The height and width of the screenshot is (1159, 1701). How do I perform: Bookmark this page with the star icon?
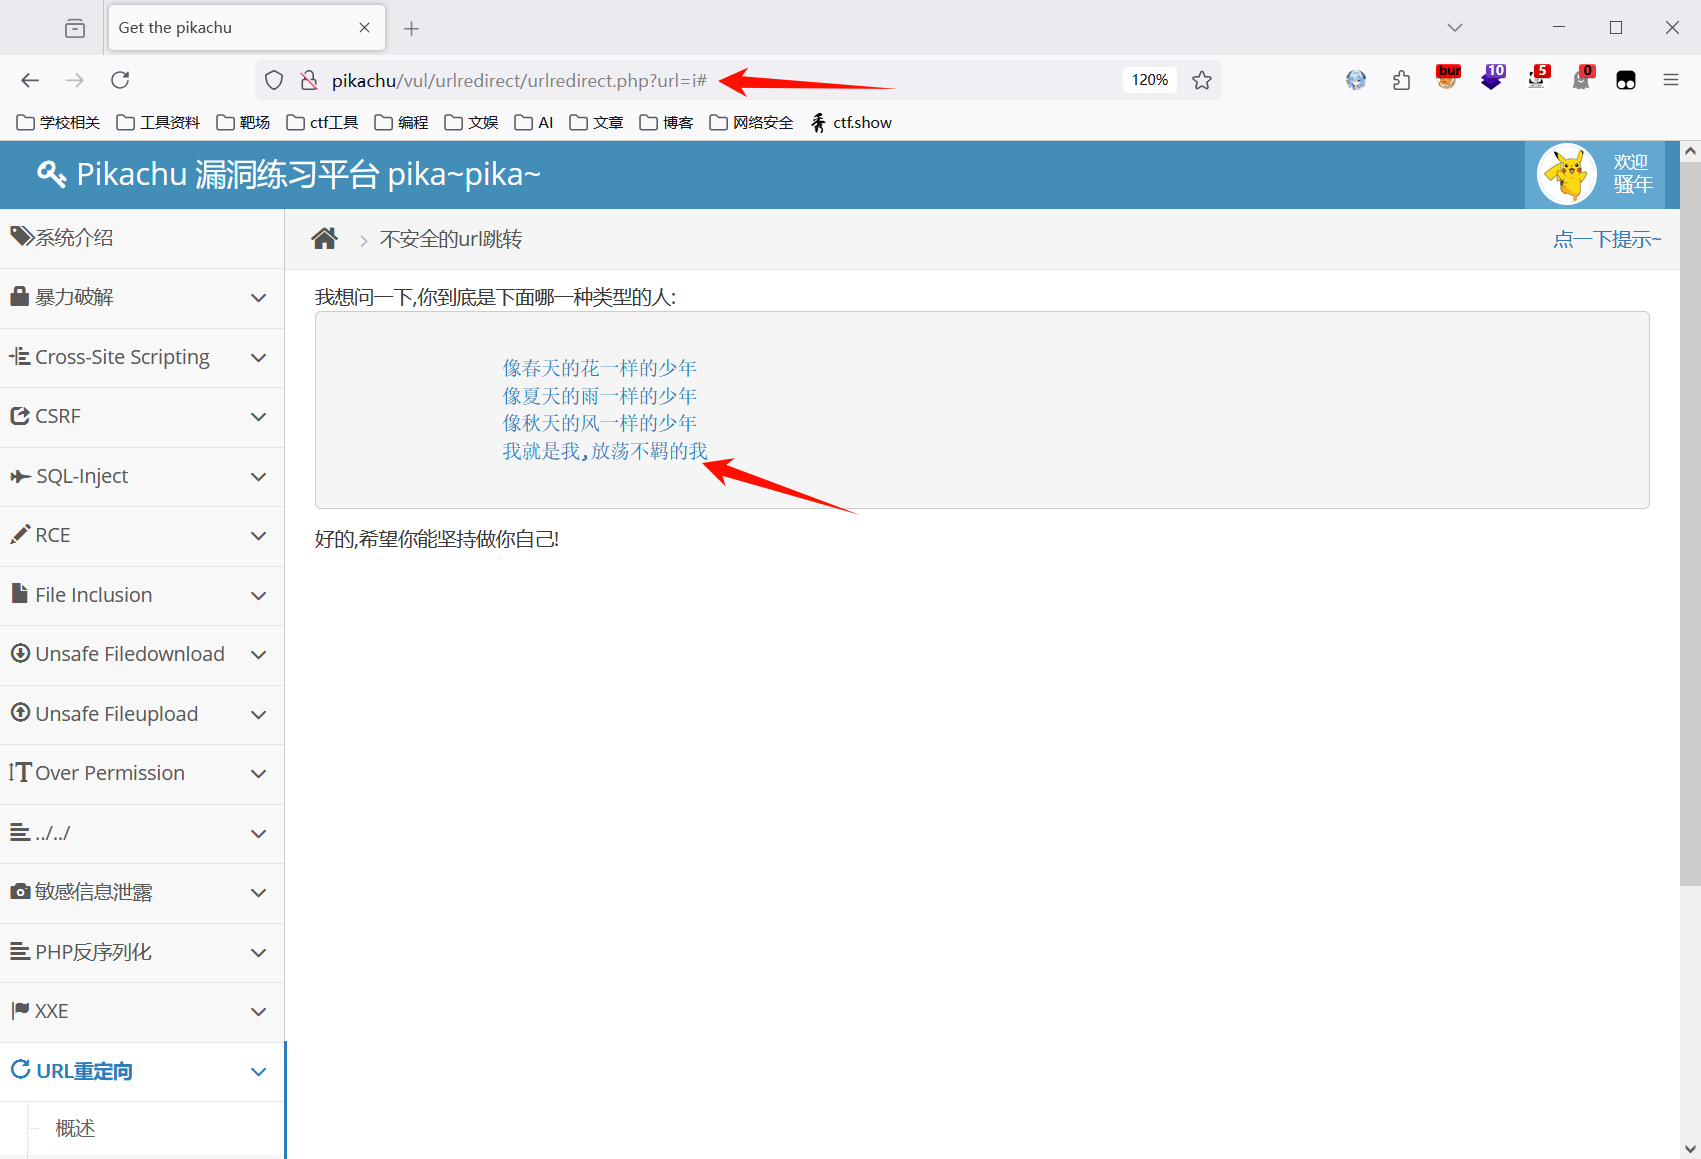pos(1202,80)
